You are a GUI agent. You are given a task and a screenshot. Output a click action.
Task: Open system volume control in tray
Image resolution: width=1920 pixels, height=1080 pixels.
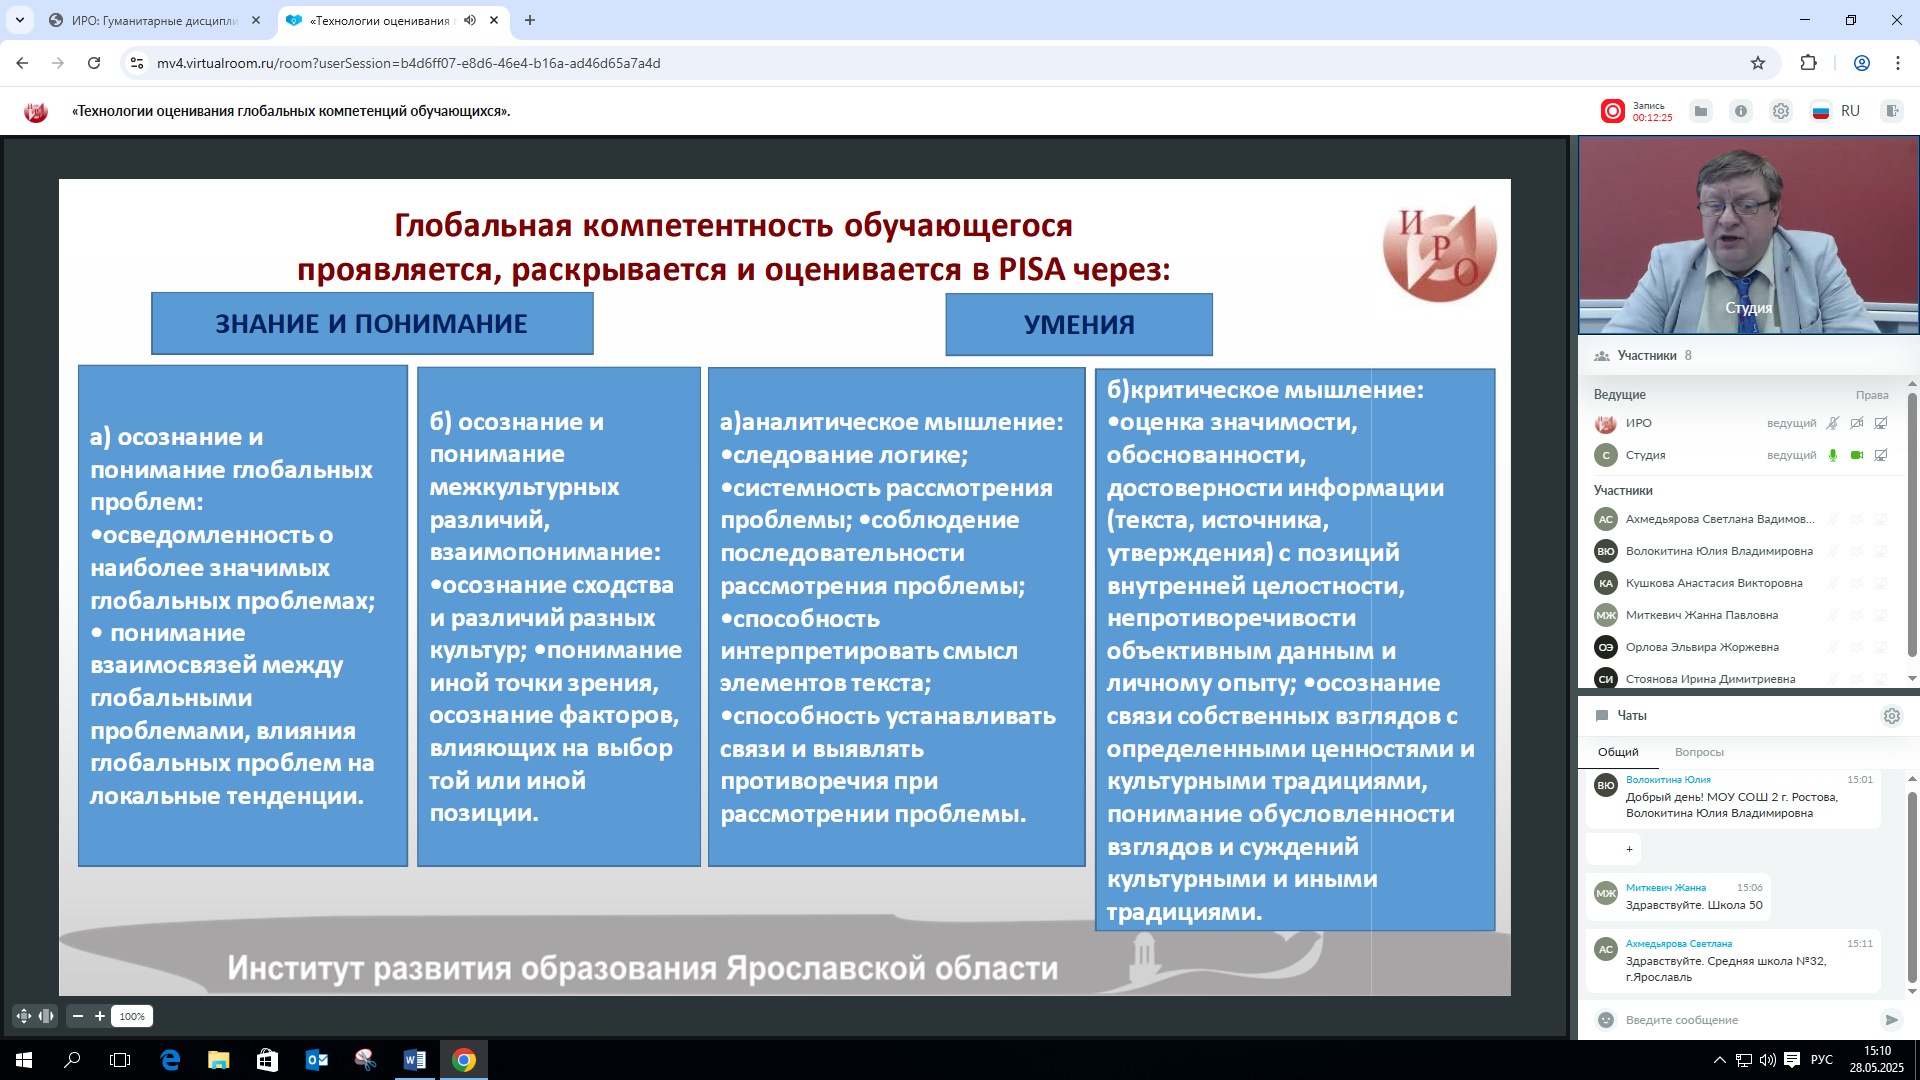click(1767, 1060)
